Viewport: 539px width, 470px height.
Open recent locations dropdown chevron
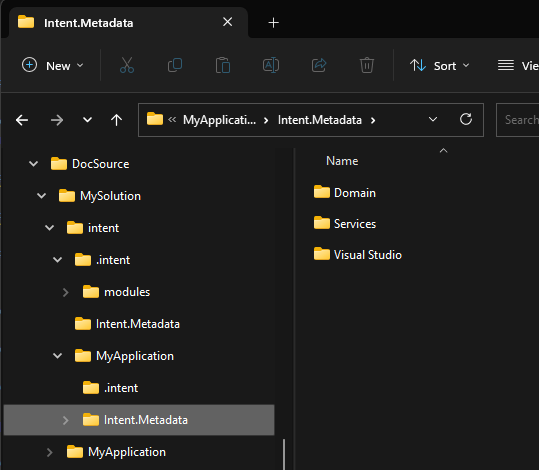(x=88, y=120)
